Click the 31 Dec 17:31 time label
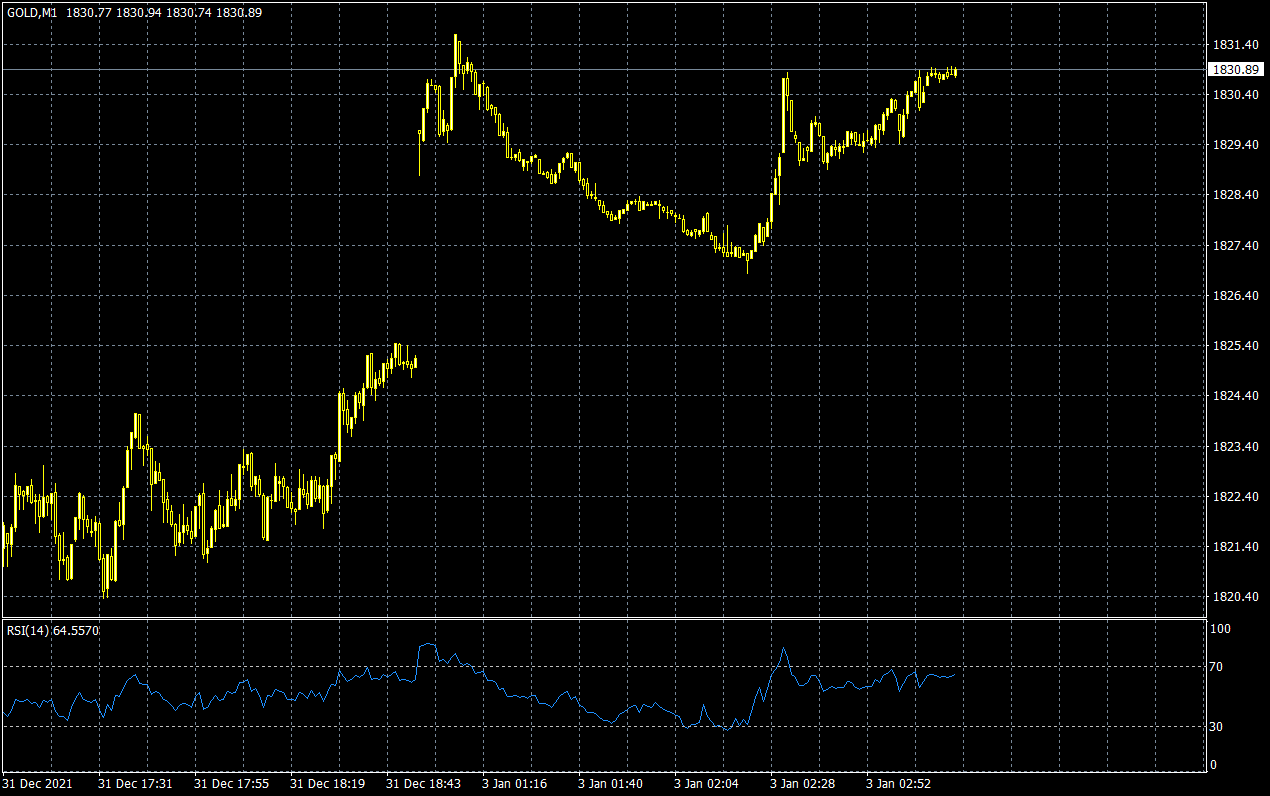The image size is (1270, 796). (x=135, y=783)
